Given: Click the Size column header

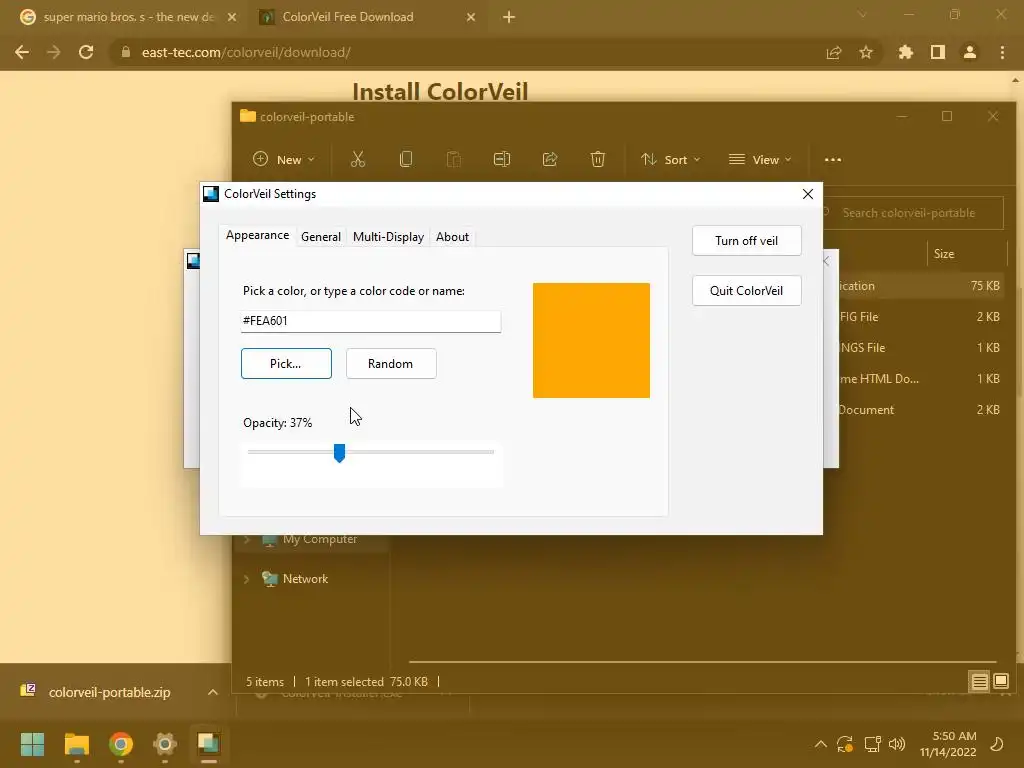Looking at the screenshot, I should pos(944,253).
